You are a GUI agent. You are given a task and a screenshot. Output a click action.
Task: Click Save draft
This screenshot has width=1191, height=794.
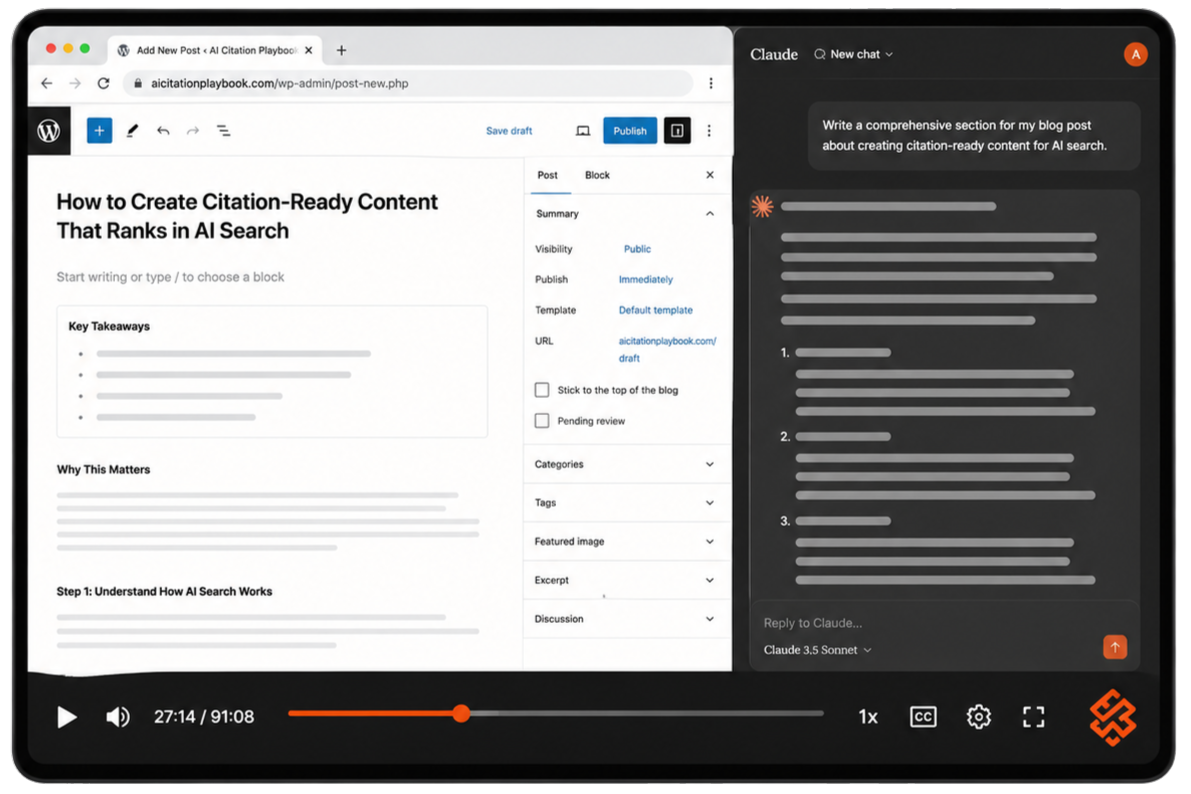(x=509, y=131)
